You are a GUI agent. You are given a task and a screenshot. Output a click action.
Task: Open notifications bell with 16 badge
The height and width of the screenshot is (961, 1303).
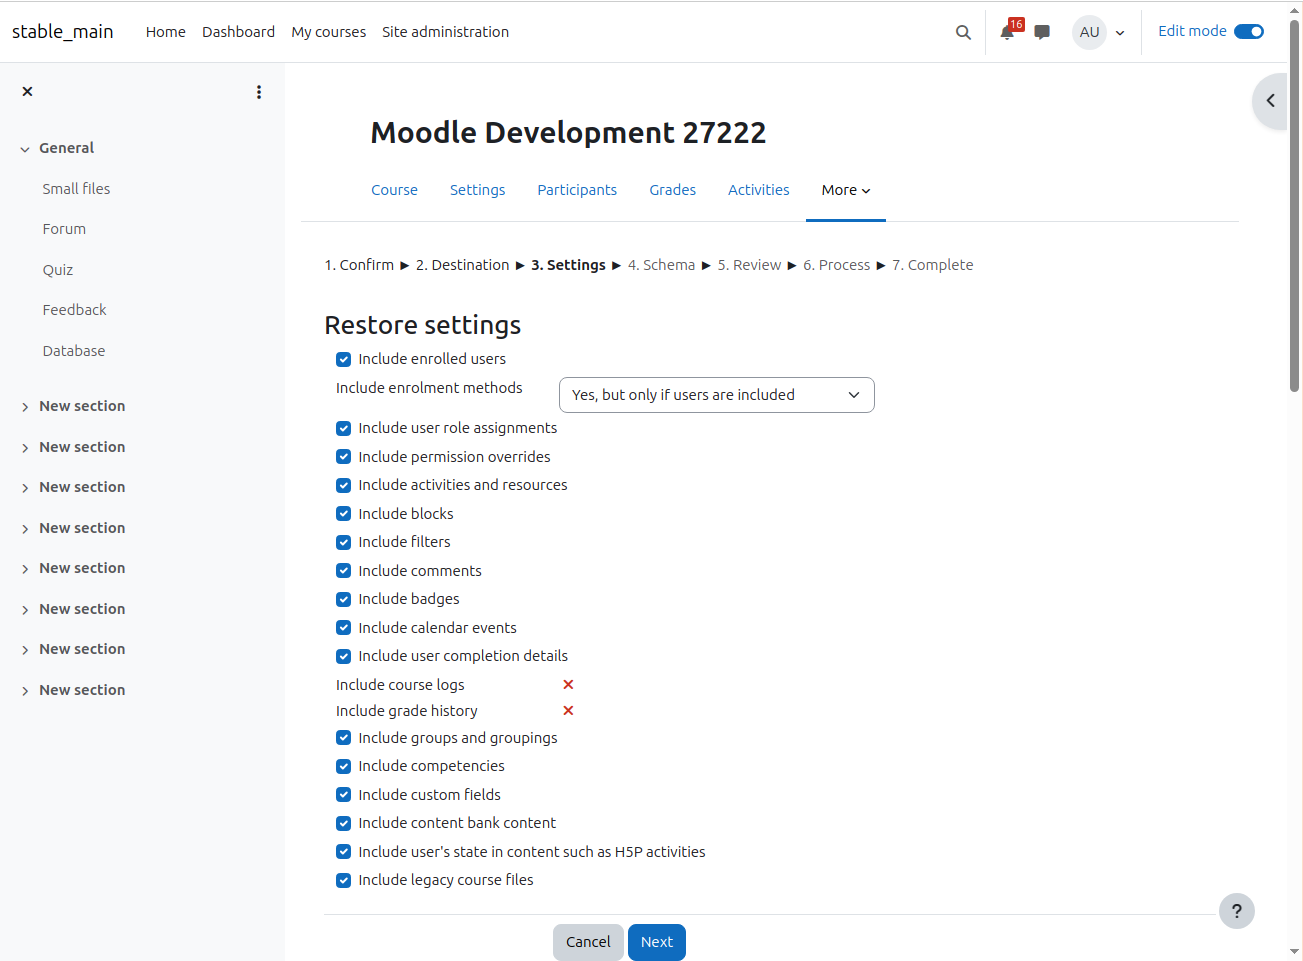pyautogui.click(x=1008, y=32)
